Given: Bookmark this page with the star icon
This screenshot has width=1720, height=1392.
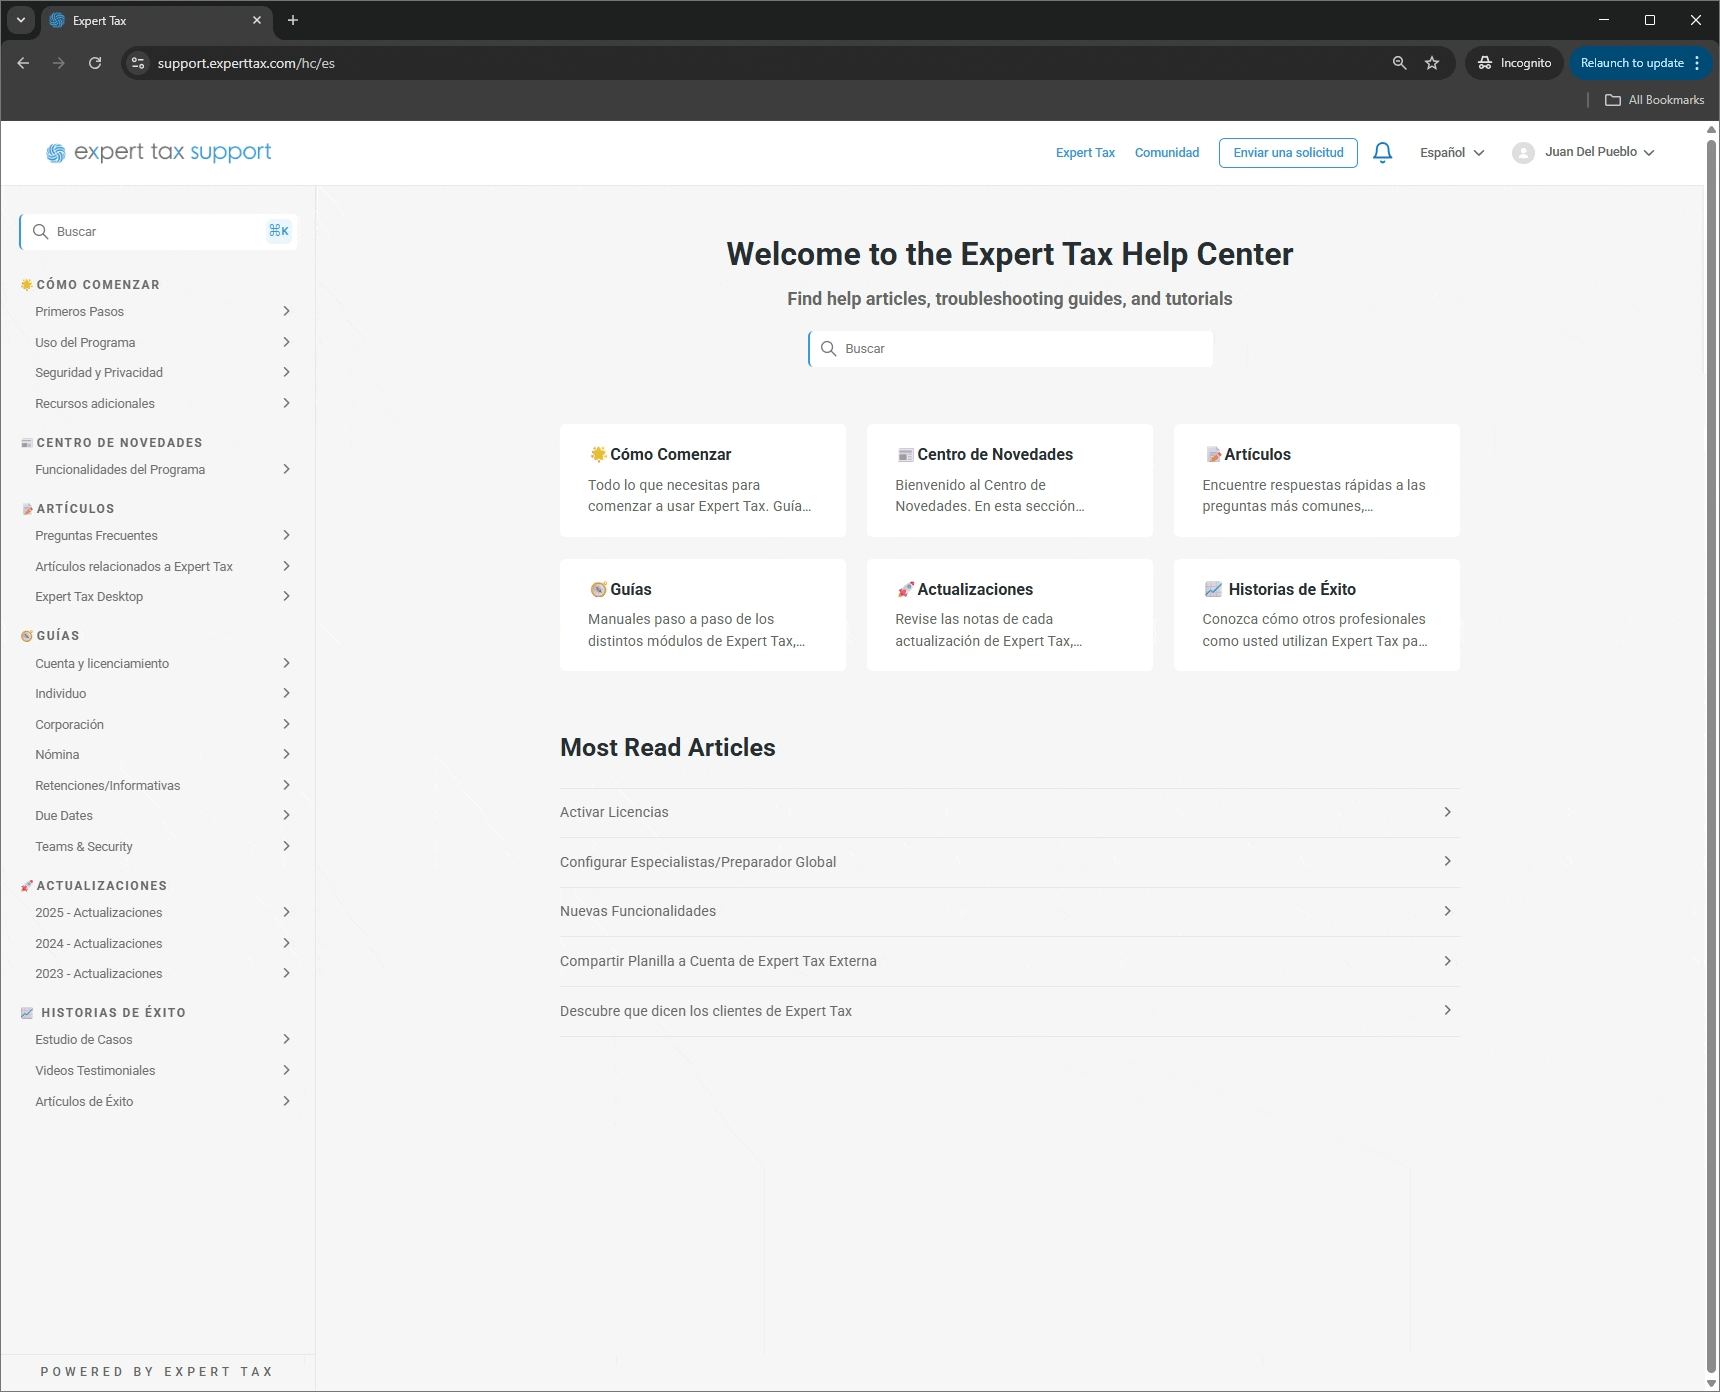Looking at the screenshot, I should 1432,63.
